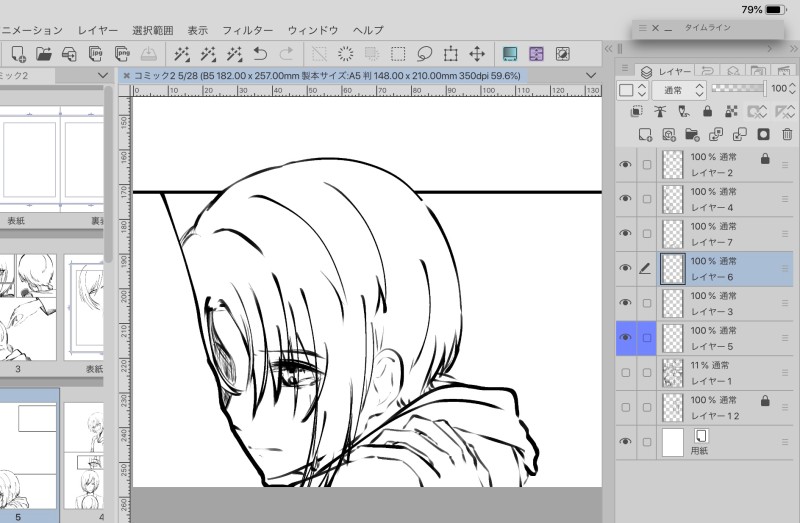Viewport: 800px width, 523px height.
Task: Open the ヘルプ menu
Action: 368,30
